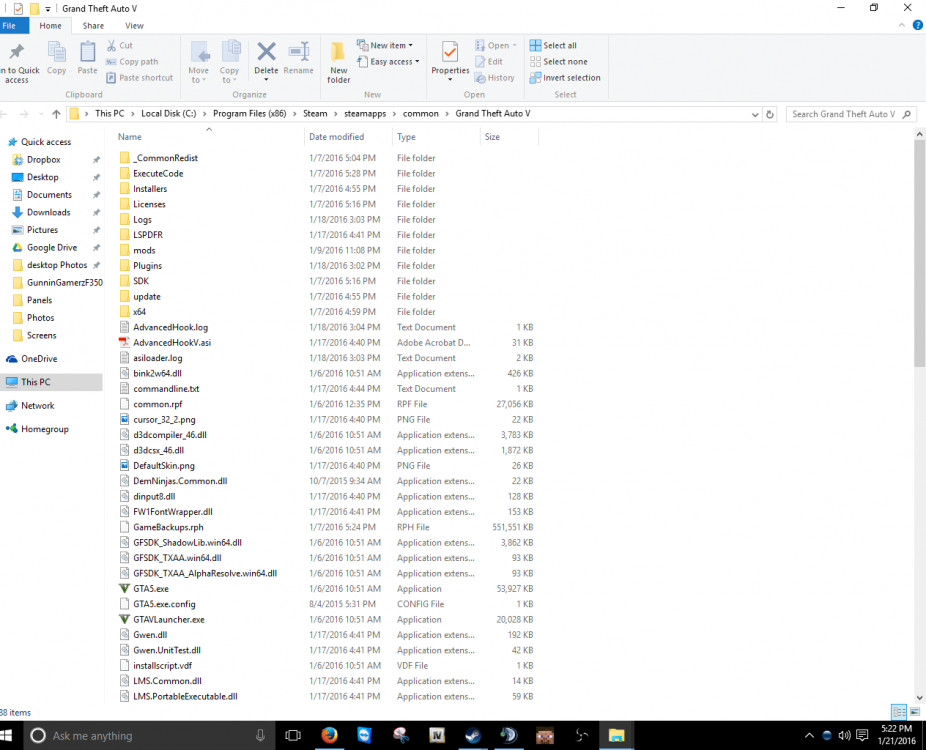
Task: Click the Cut scissors icon
Action: click(x=112, y=45)
